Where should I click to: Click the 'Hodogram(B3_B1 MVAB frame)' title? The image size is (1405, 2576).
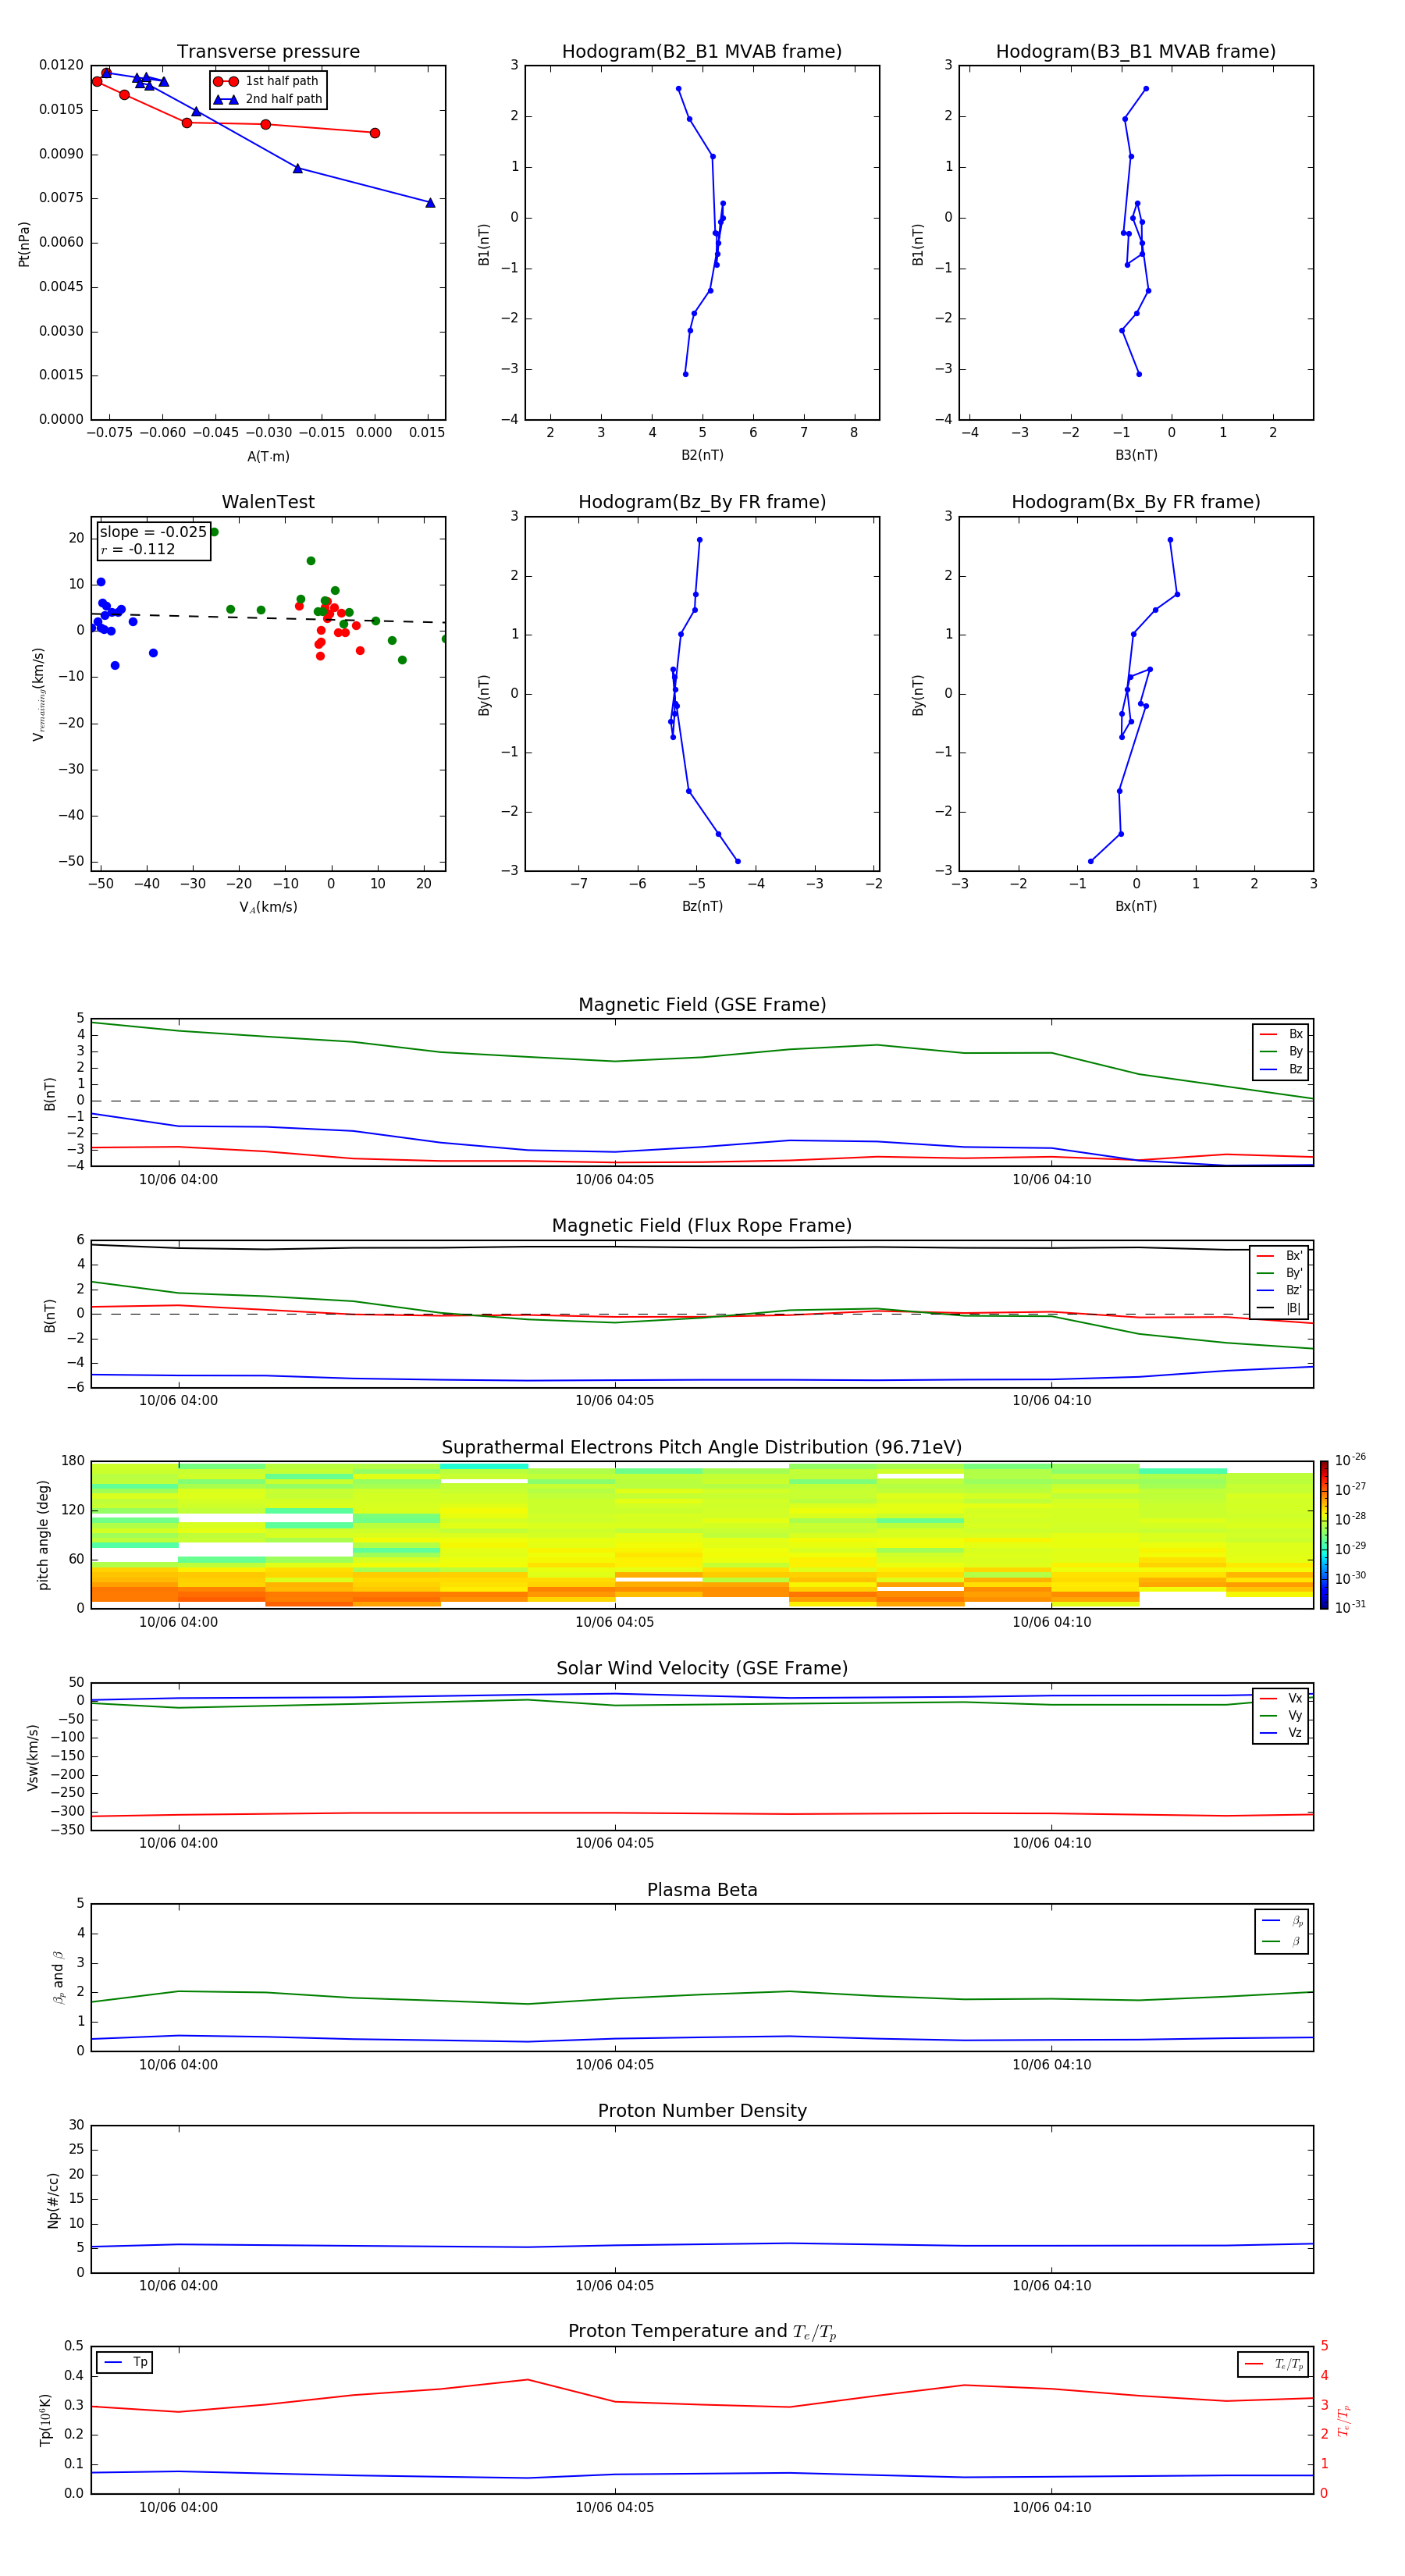point(1136,52)
